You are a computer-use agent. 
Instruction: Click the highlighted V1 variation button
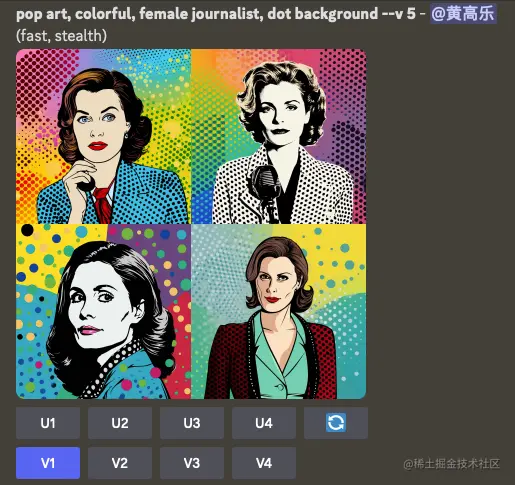(x=48, y=463)
